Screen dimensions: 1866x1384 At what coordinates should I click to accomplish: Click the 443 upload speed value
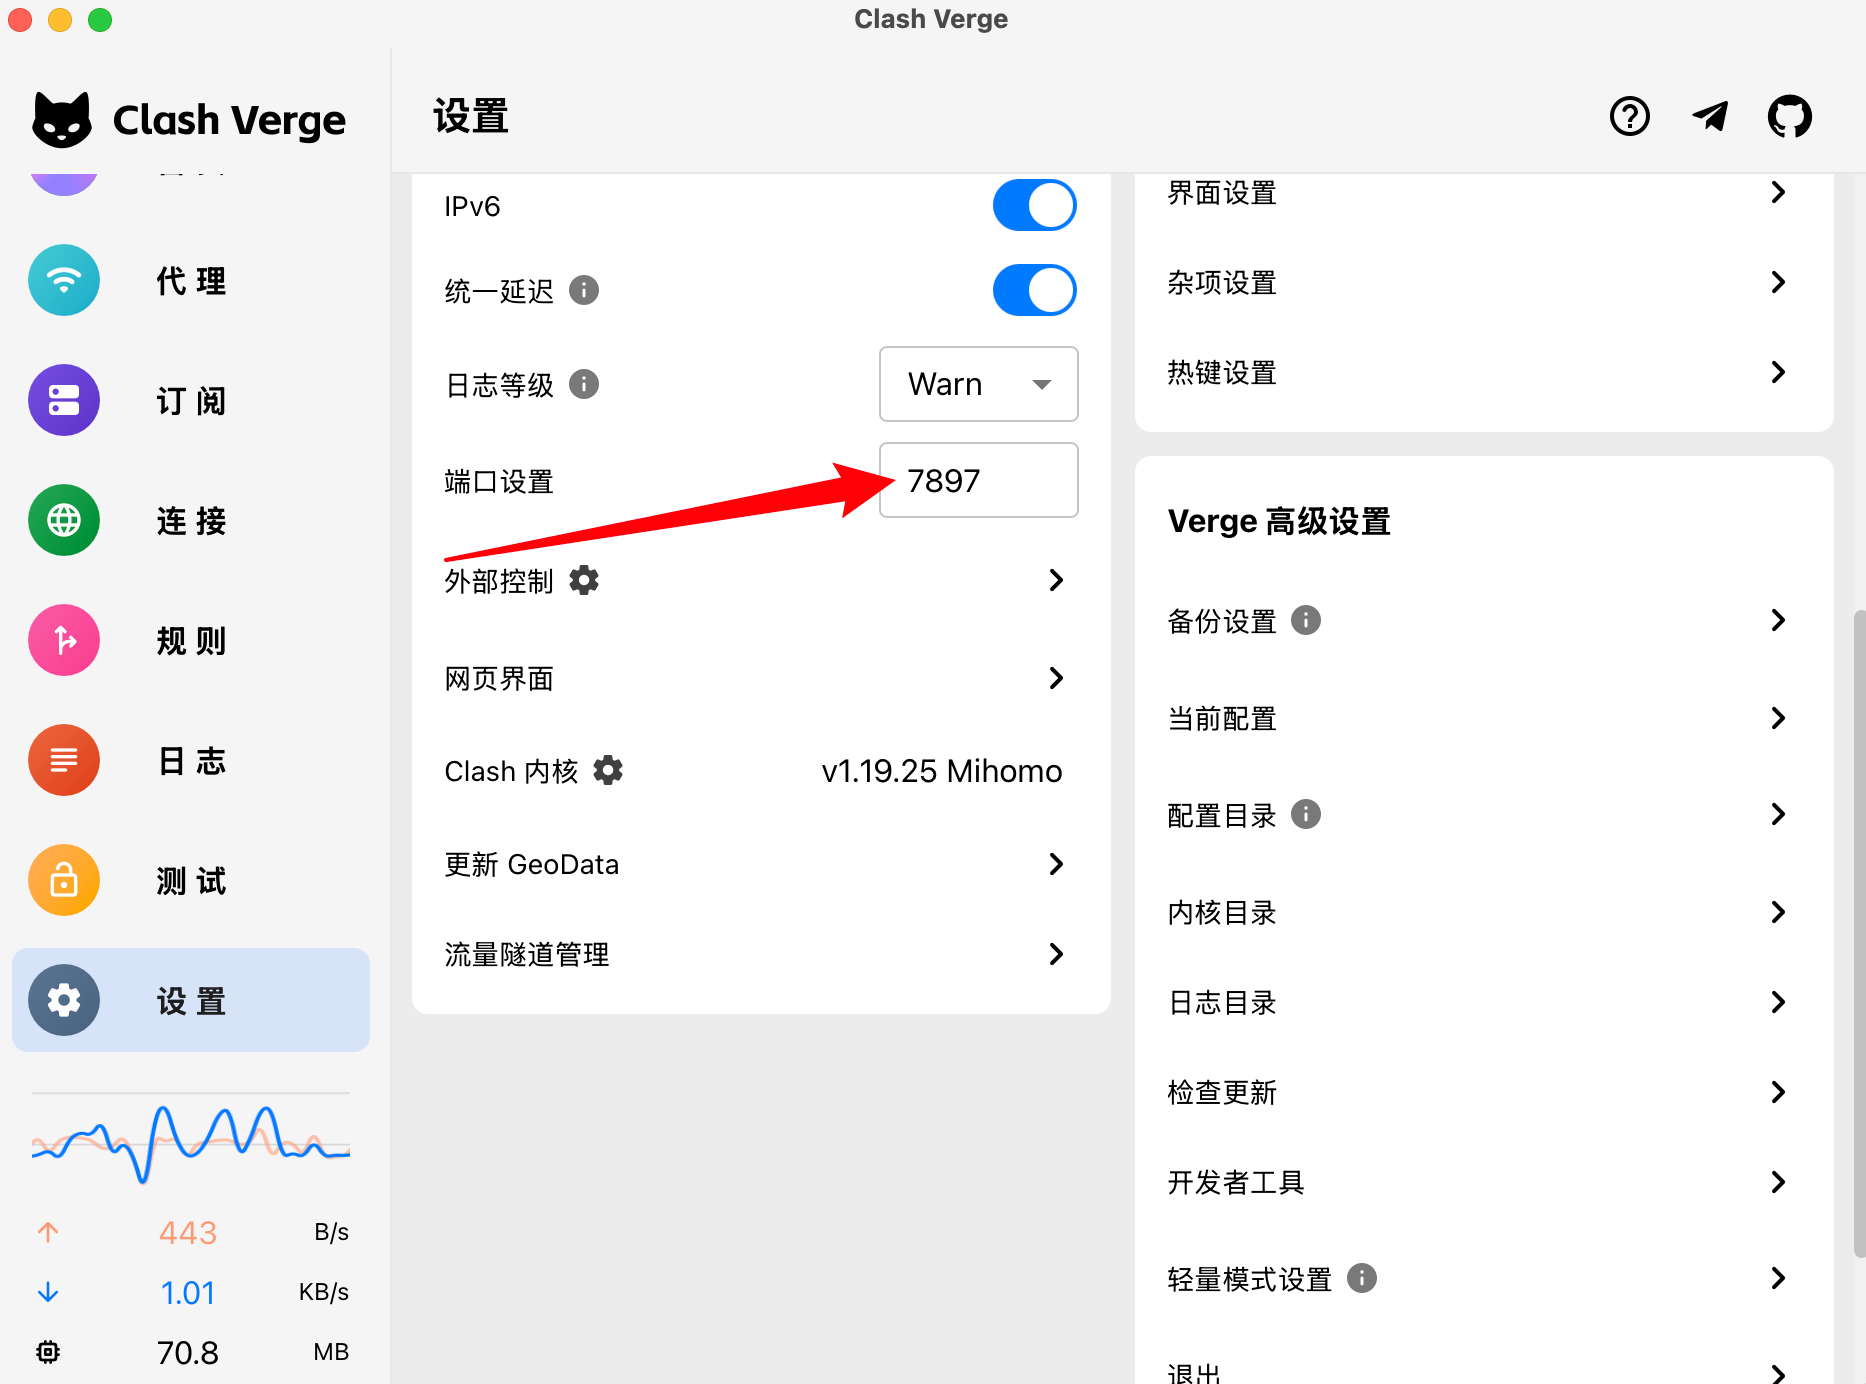(x=187, y=1232)
